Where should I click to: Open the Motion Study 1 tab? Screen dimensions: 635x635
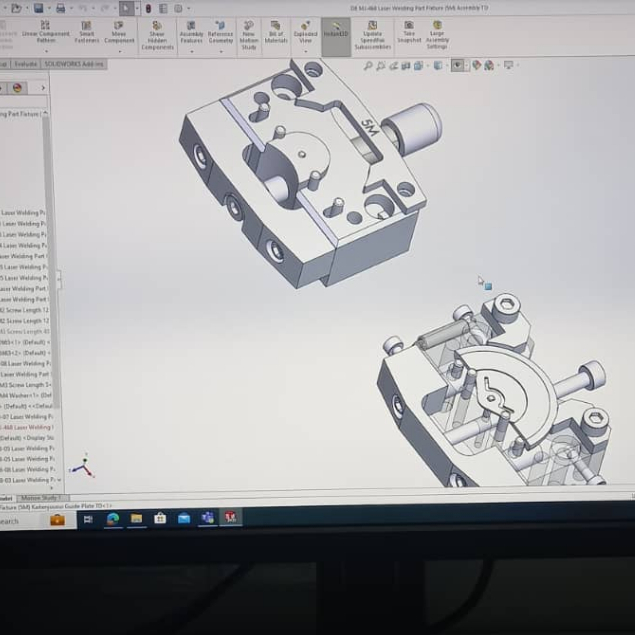click(41, 497)
